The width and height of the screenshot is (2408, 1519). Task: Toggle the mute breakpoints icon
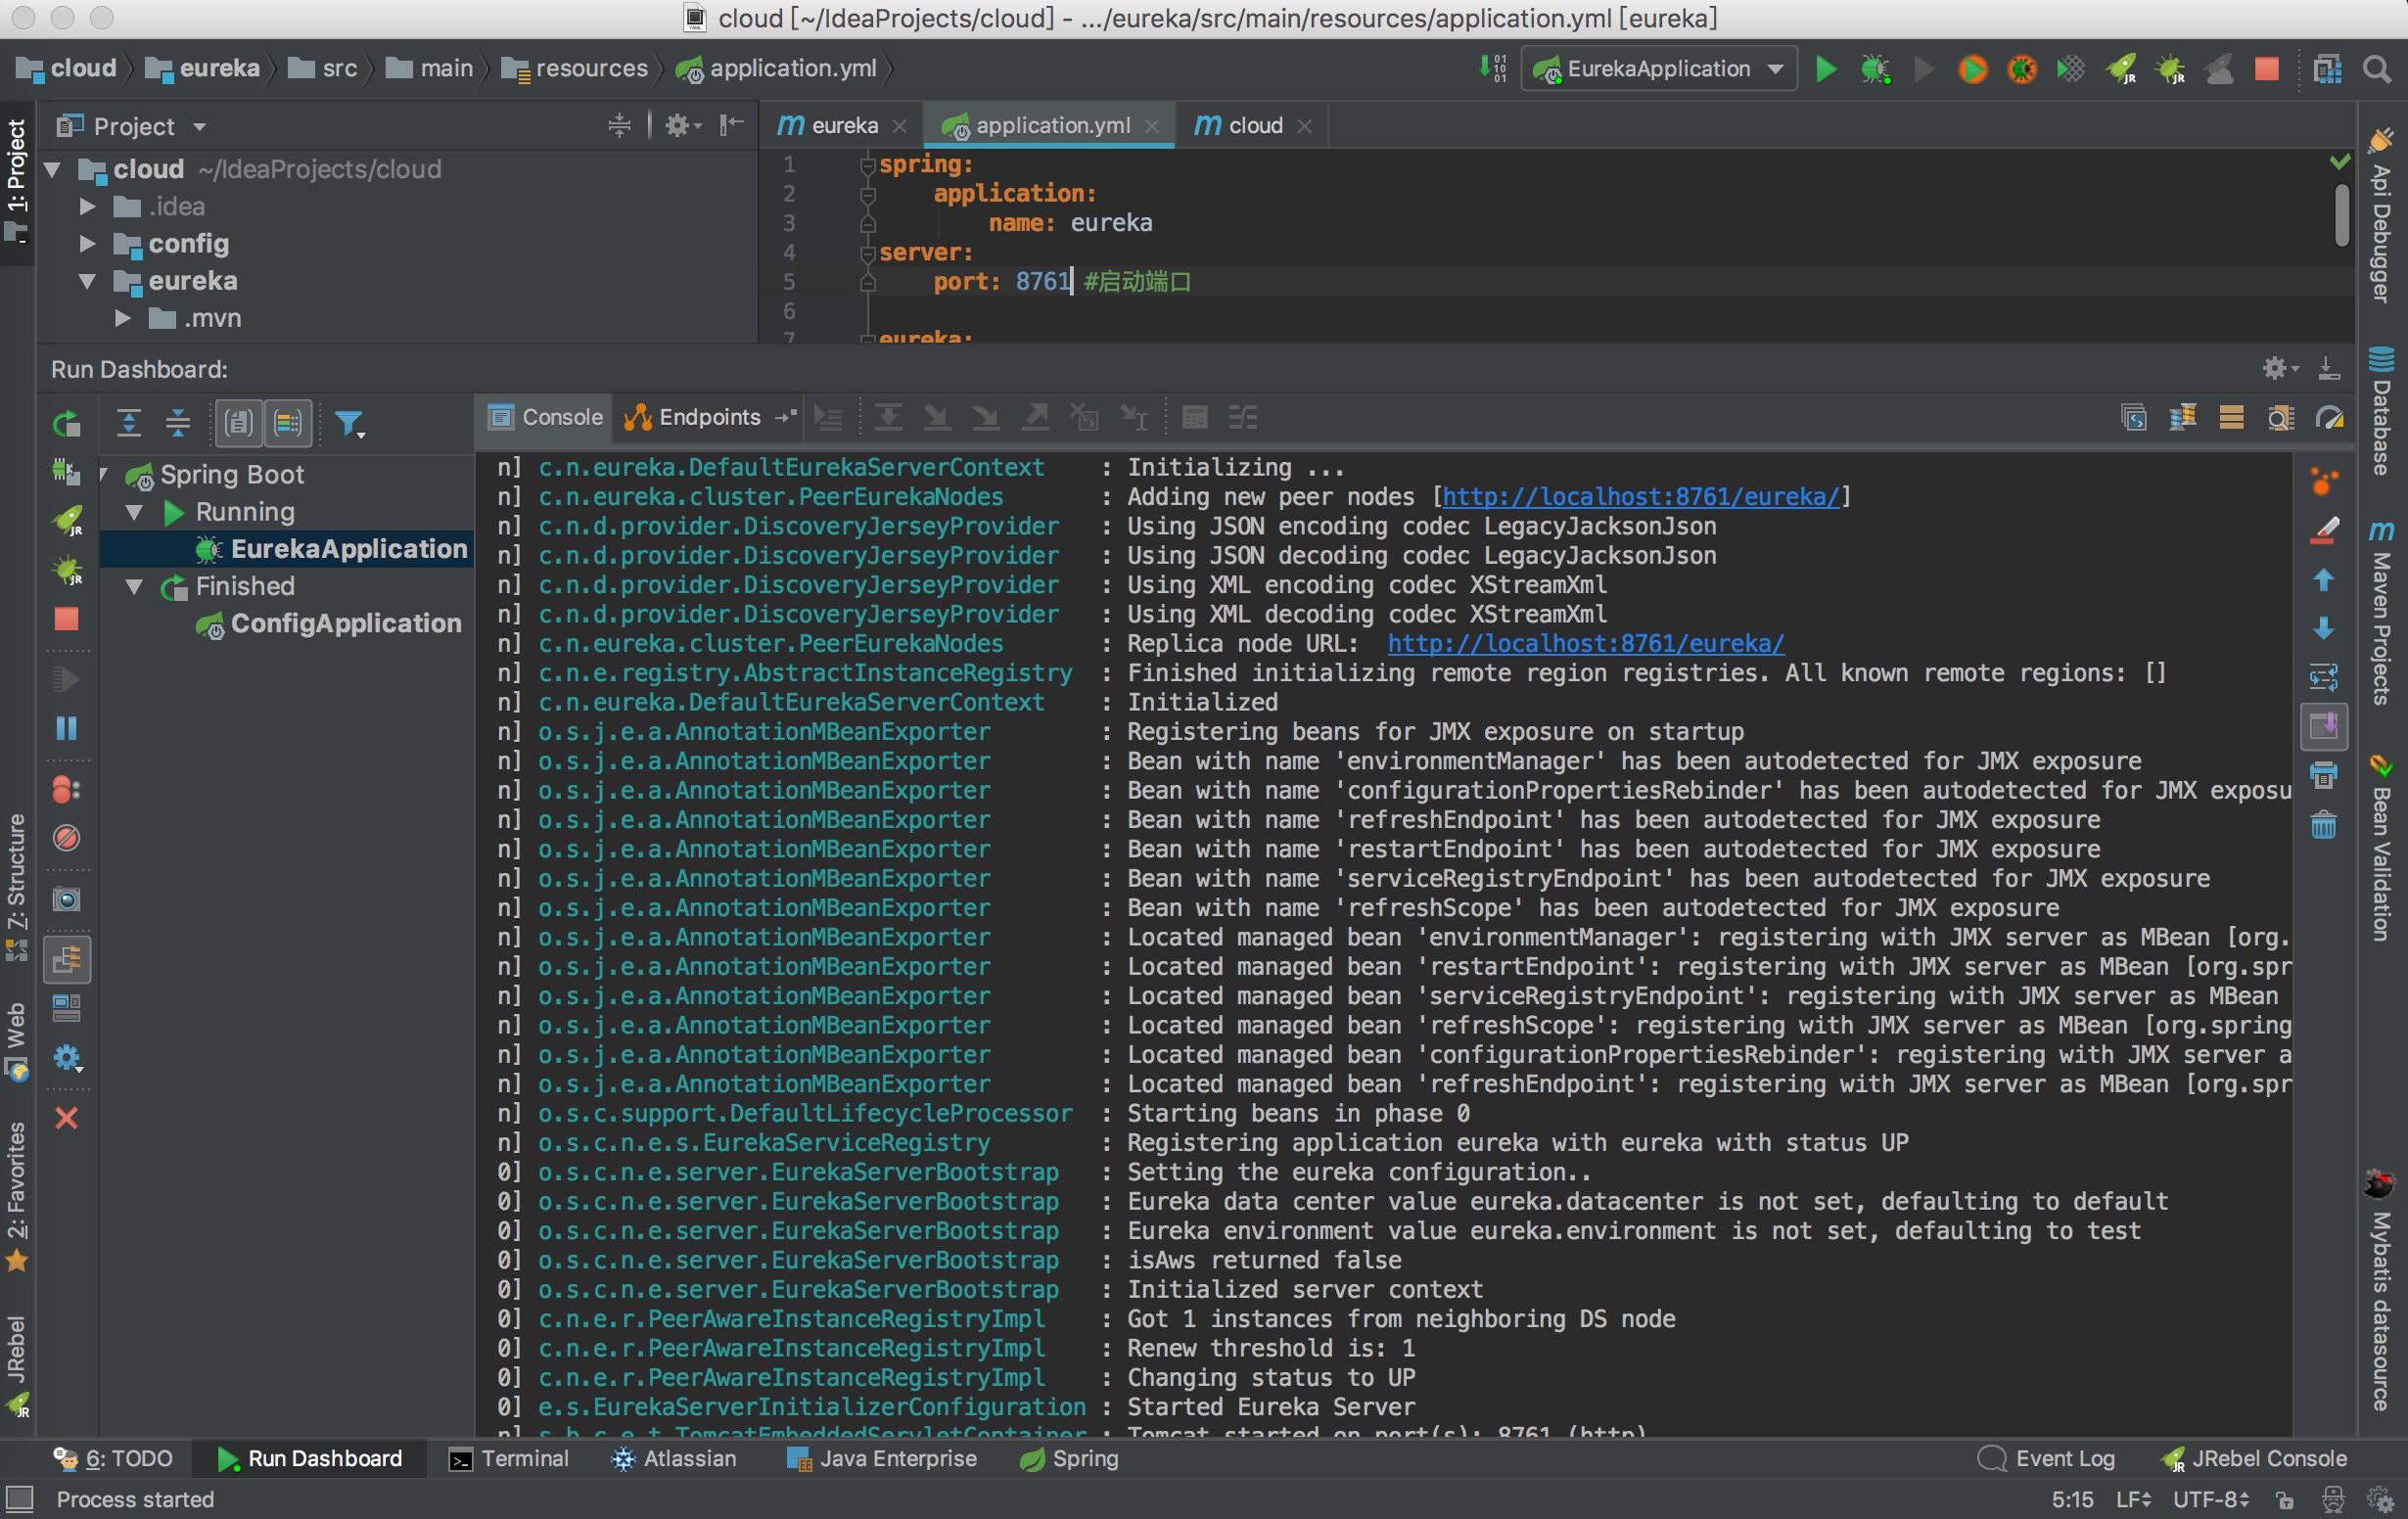pyautogui.click(x=67, y=838)
